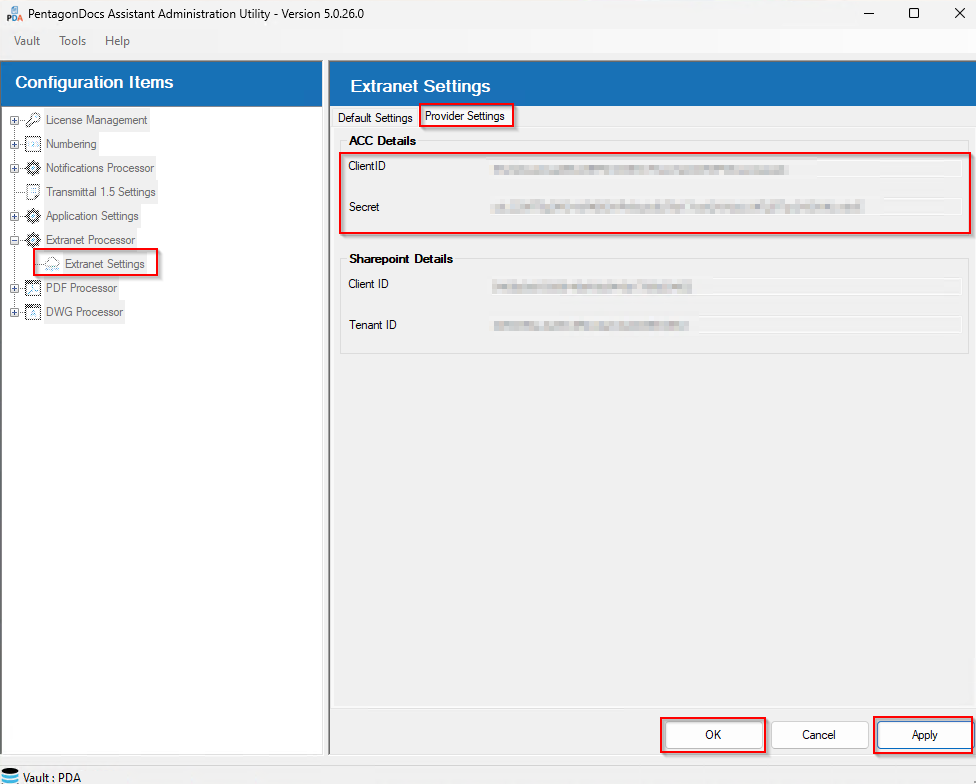
Task: Click the ACC ClientID input field
Action: [x=724, y=168]
